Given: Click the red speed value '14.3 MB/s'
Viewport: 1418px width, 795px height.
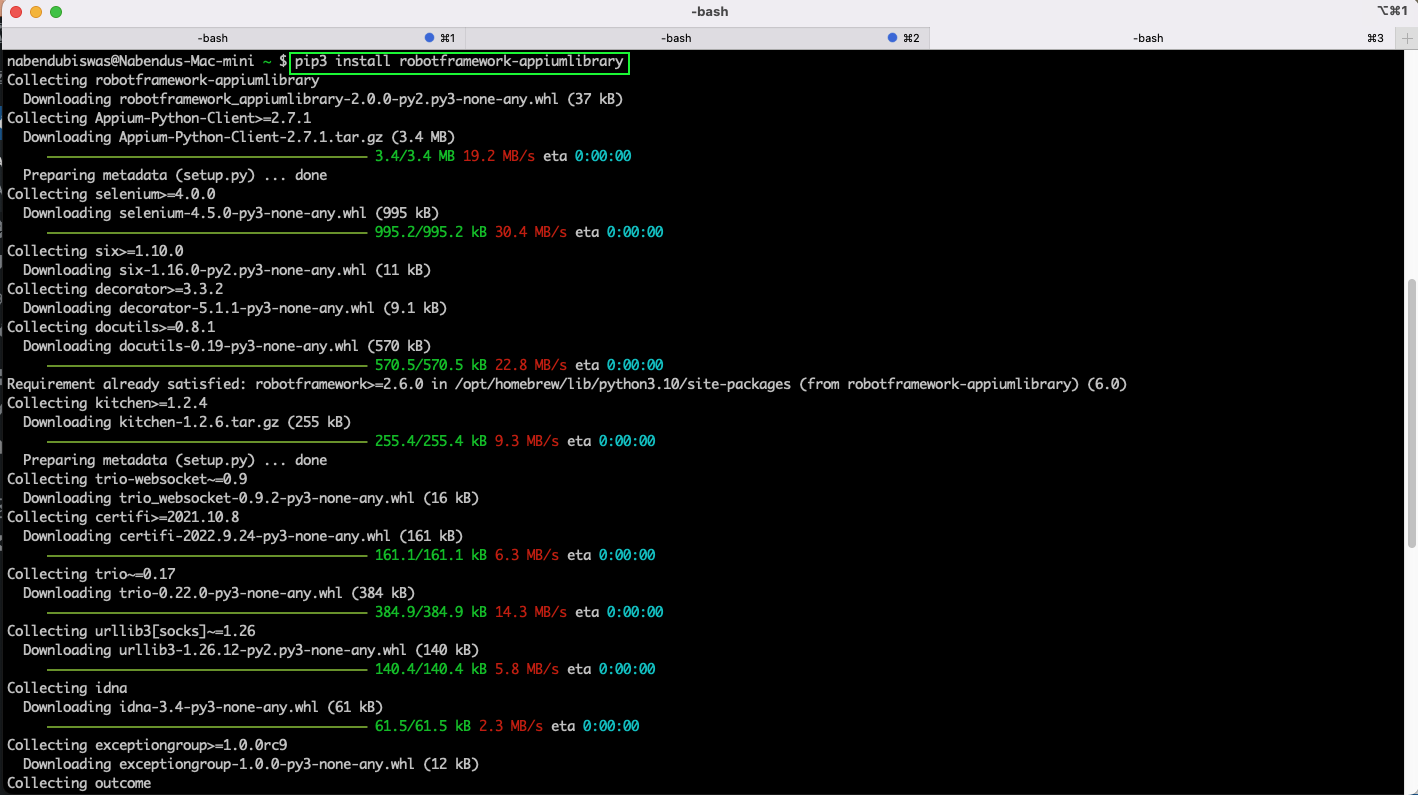Looking at the screenshot, I should 531,612.
